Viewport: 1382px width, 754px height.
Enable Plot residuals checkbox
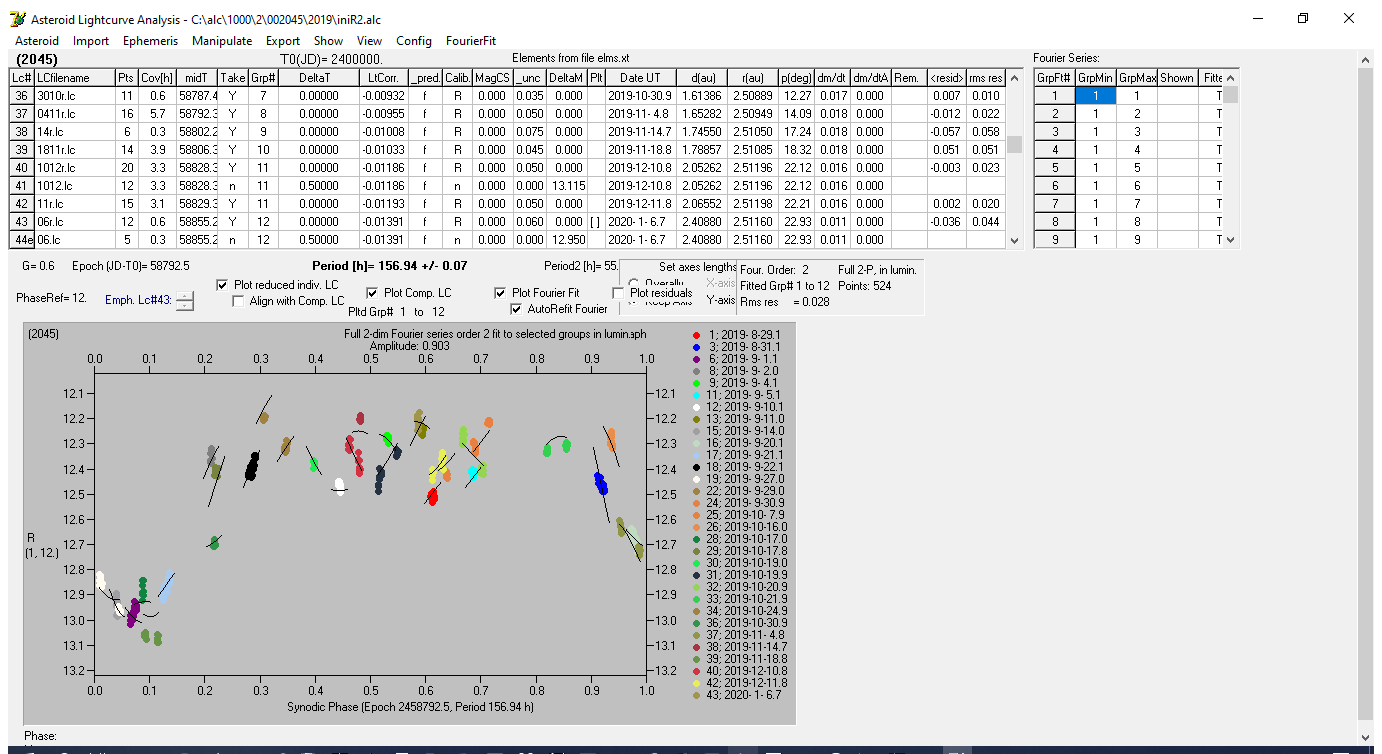pyautogui.click(x=618, y=293)
